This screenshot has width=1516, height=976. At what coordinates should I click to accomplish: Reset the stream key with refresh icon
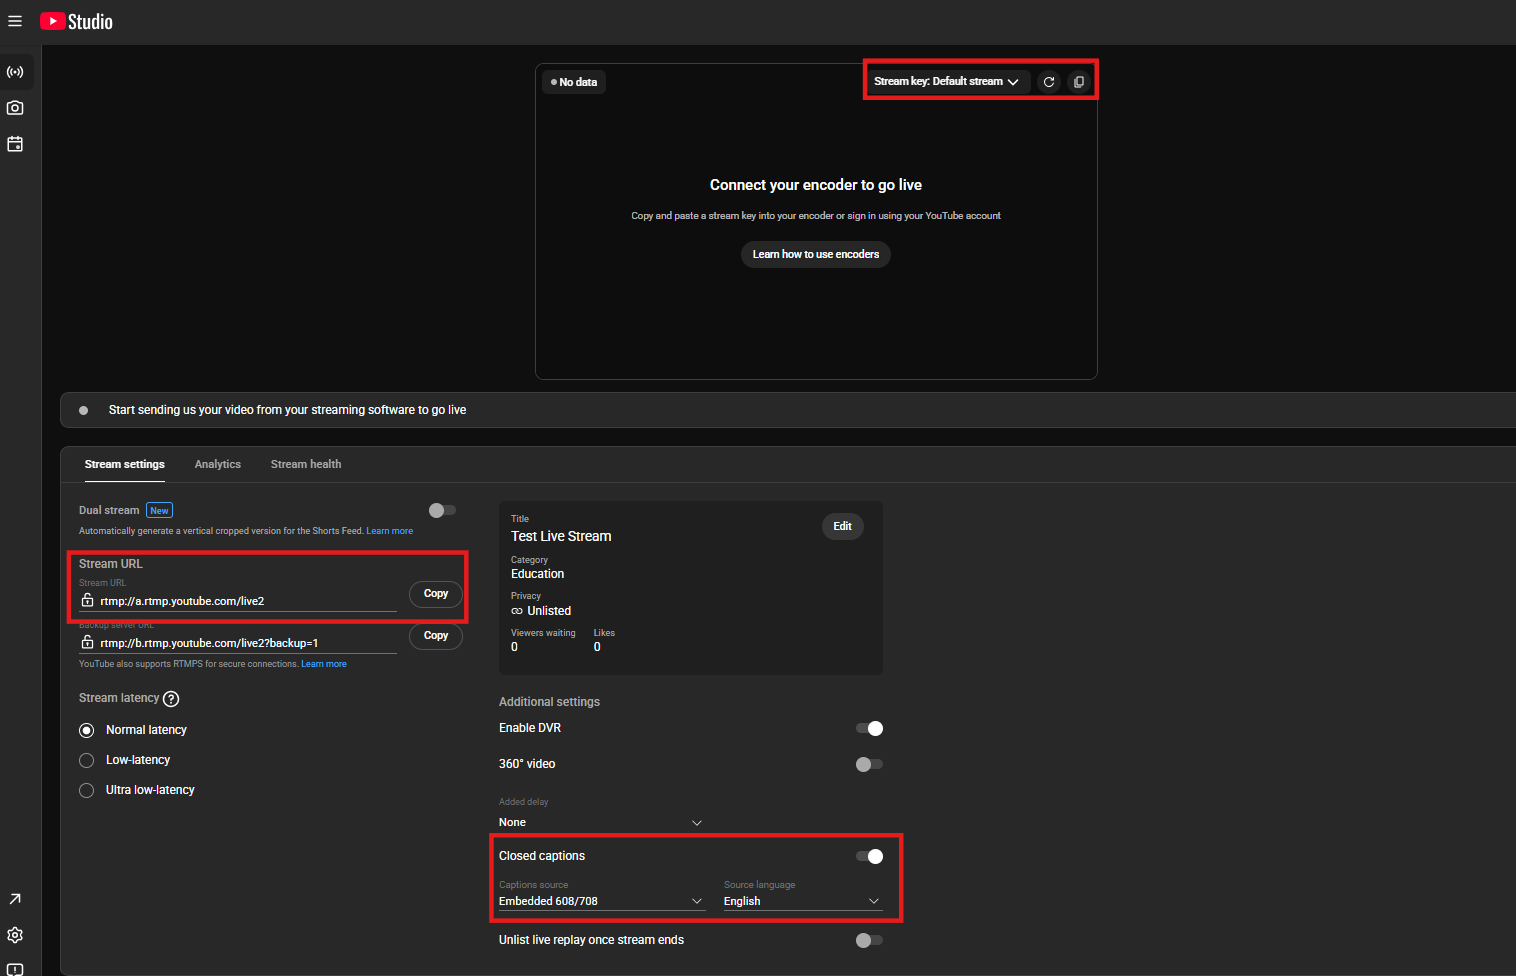pyautogui.click(x=1049, y=82)
